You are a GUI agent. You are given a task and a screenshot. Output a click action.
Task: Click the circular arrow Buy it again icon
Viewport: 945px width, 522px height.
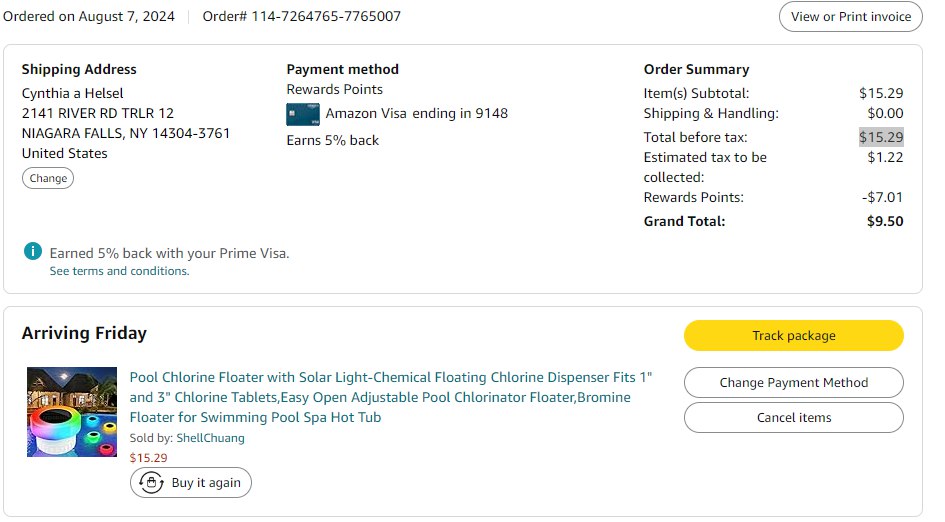[x=151, y=483]
